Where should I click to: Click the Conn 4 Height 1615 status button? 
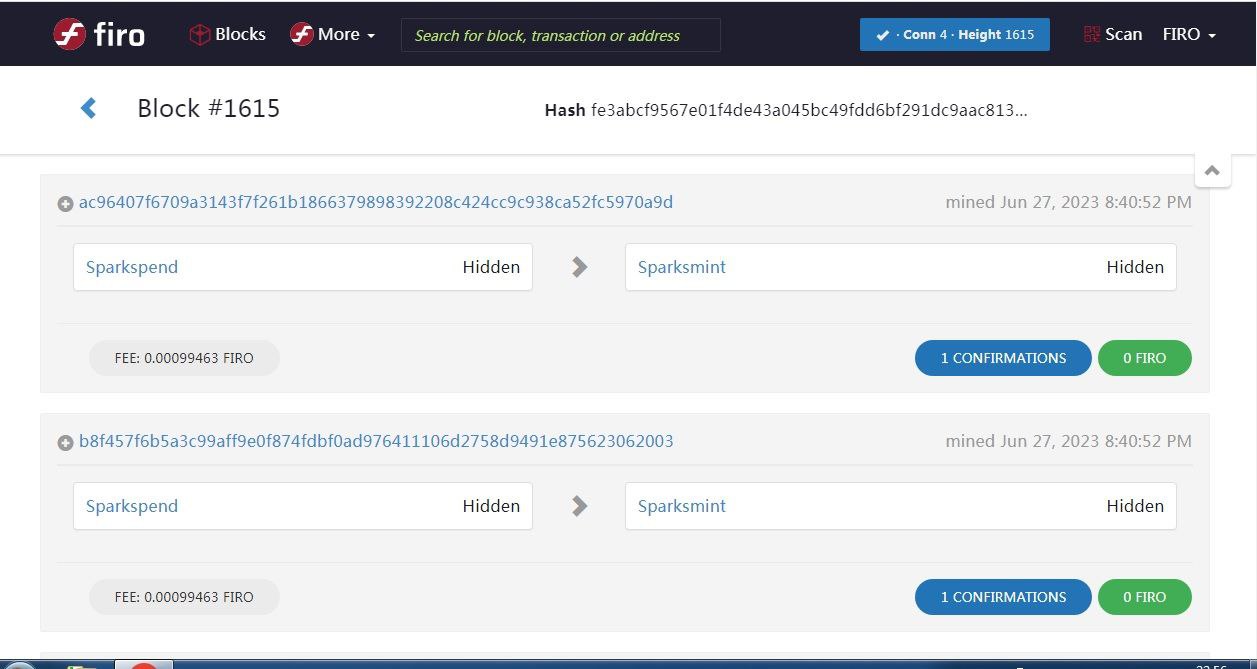(x=955, y=34)
